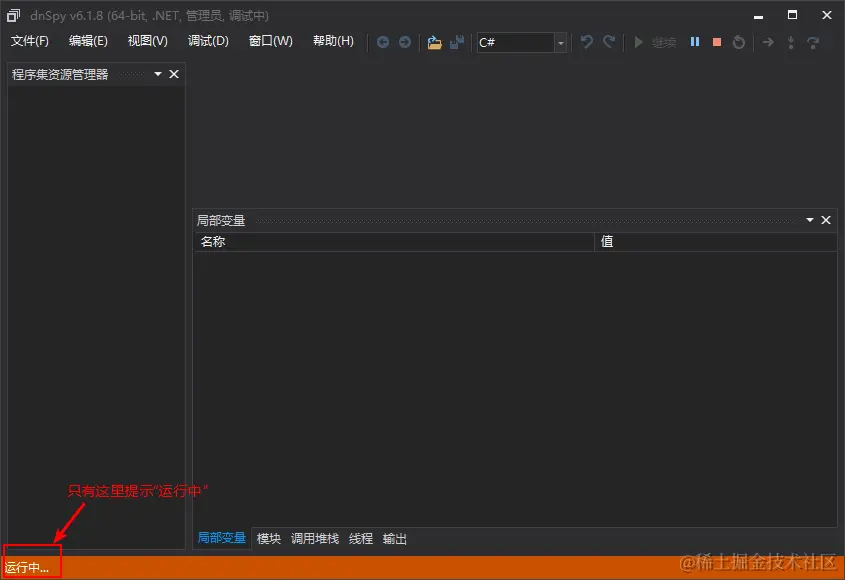This screenshot has width=845, height=580.
Task: Click the 运行中... status bar text
Action: click(27, 568)
